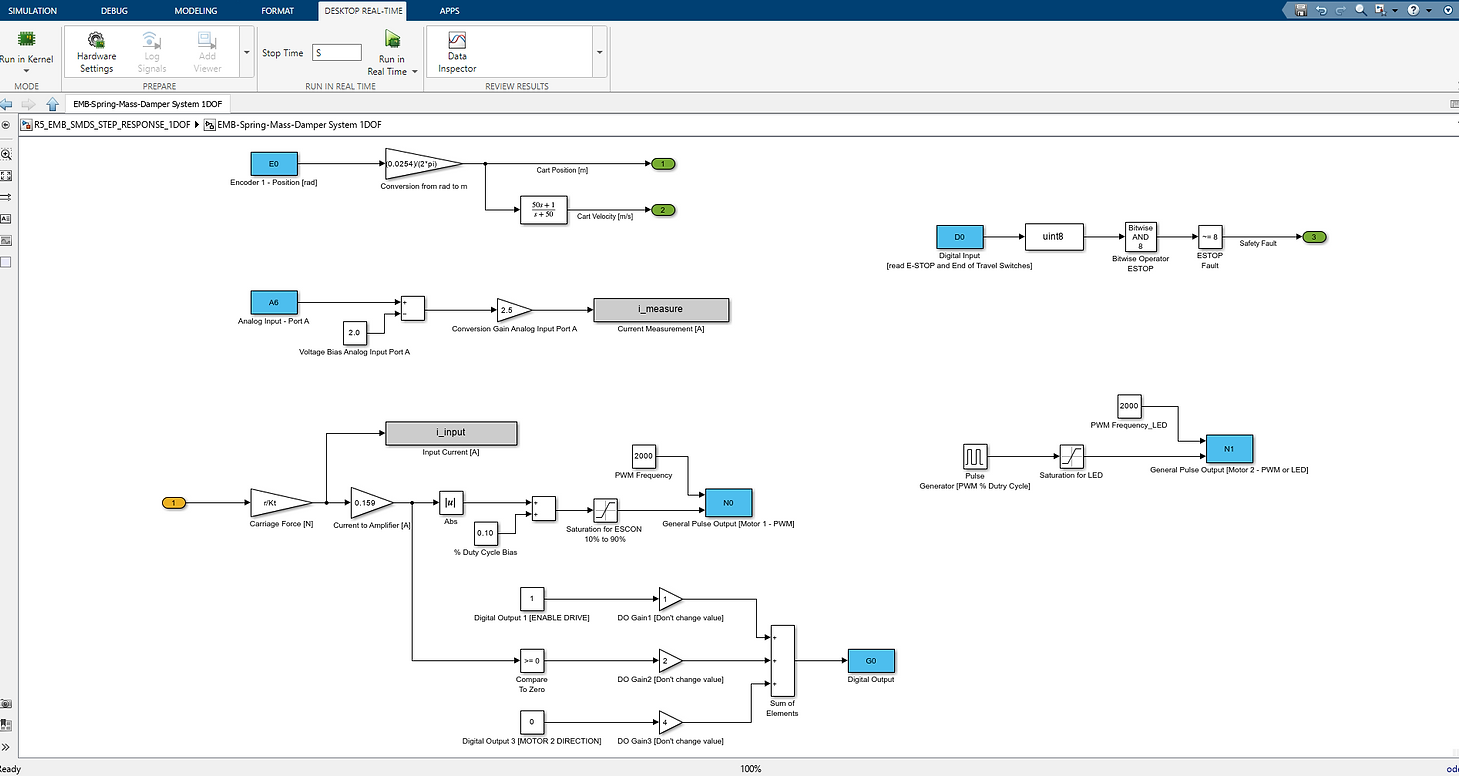Open the APPS ribbon tab
Screen dimensions: 1459x776
point(450,10)
